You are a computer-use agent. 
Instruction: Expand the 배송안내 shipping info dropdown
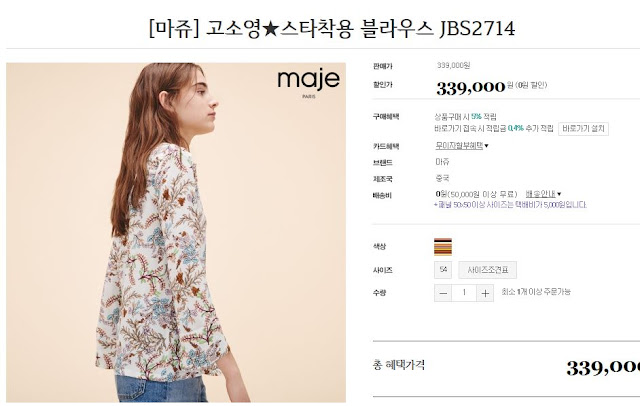click(x=543, y=194)
